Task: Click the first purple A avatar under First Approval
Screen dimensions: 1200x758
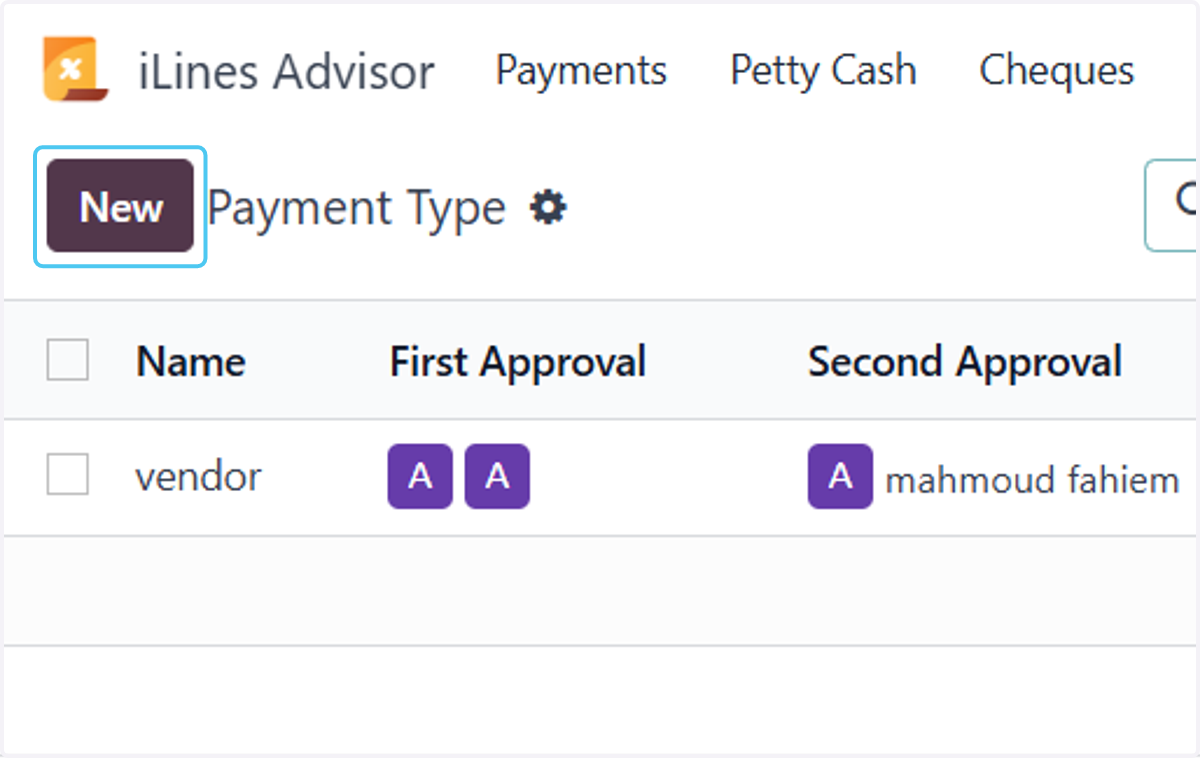Action: point(420,477)
